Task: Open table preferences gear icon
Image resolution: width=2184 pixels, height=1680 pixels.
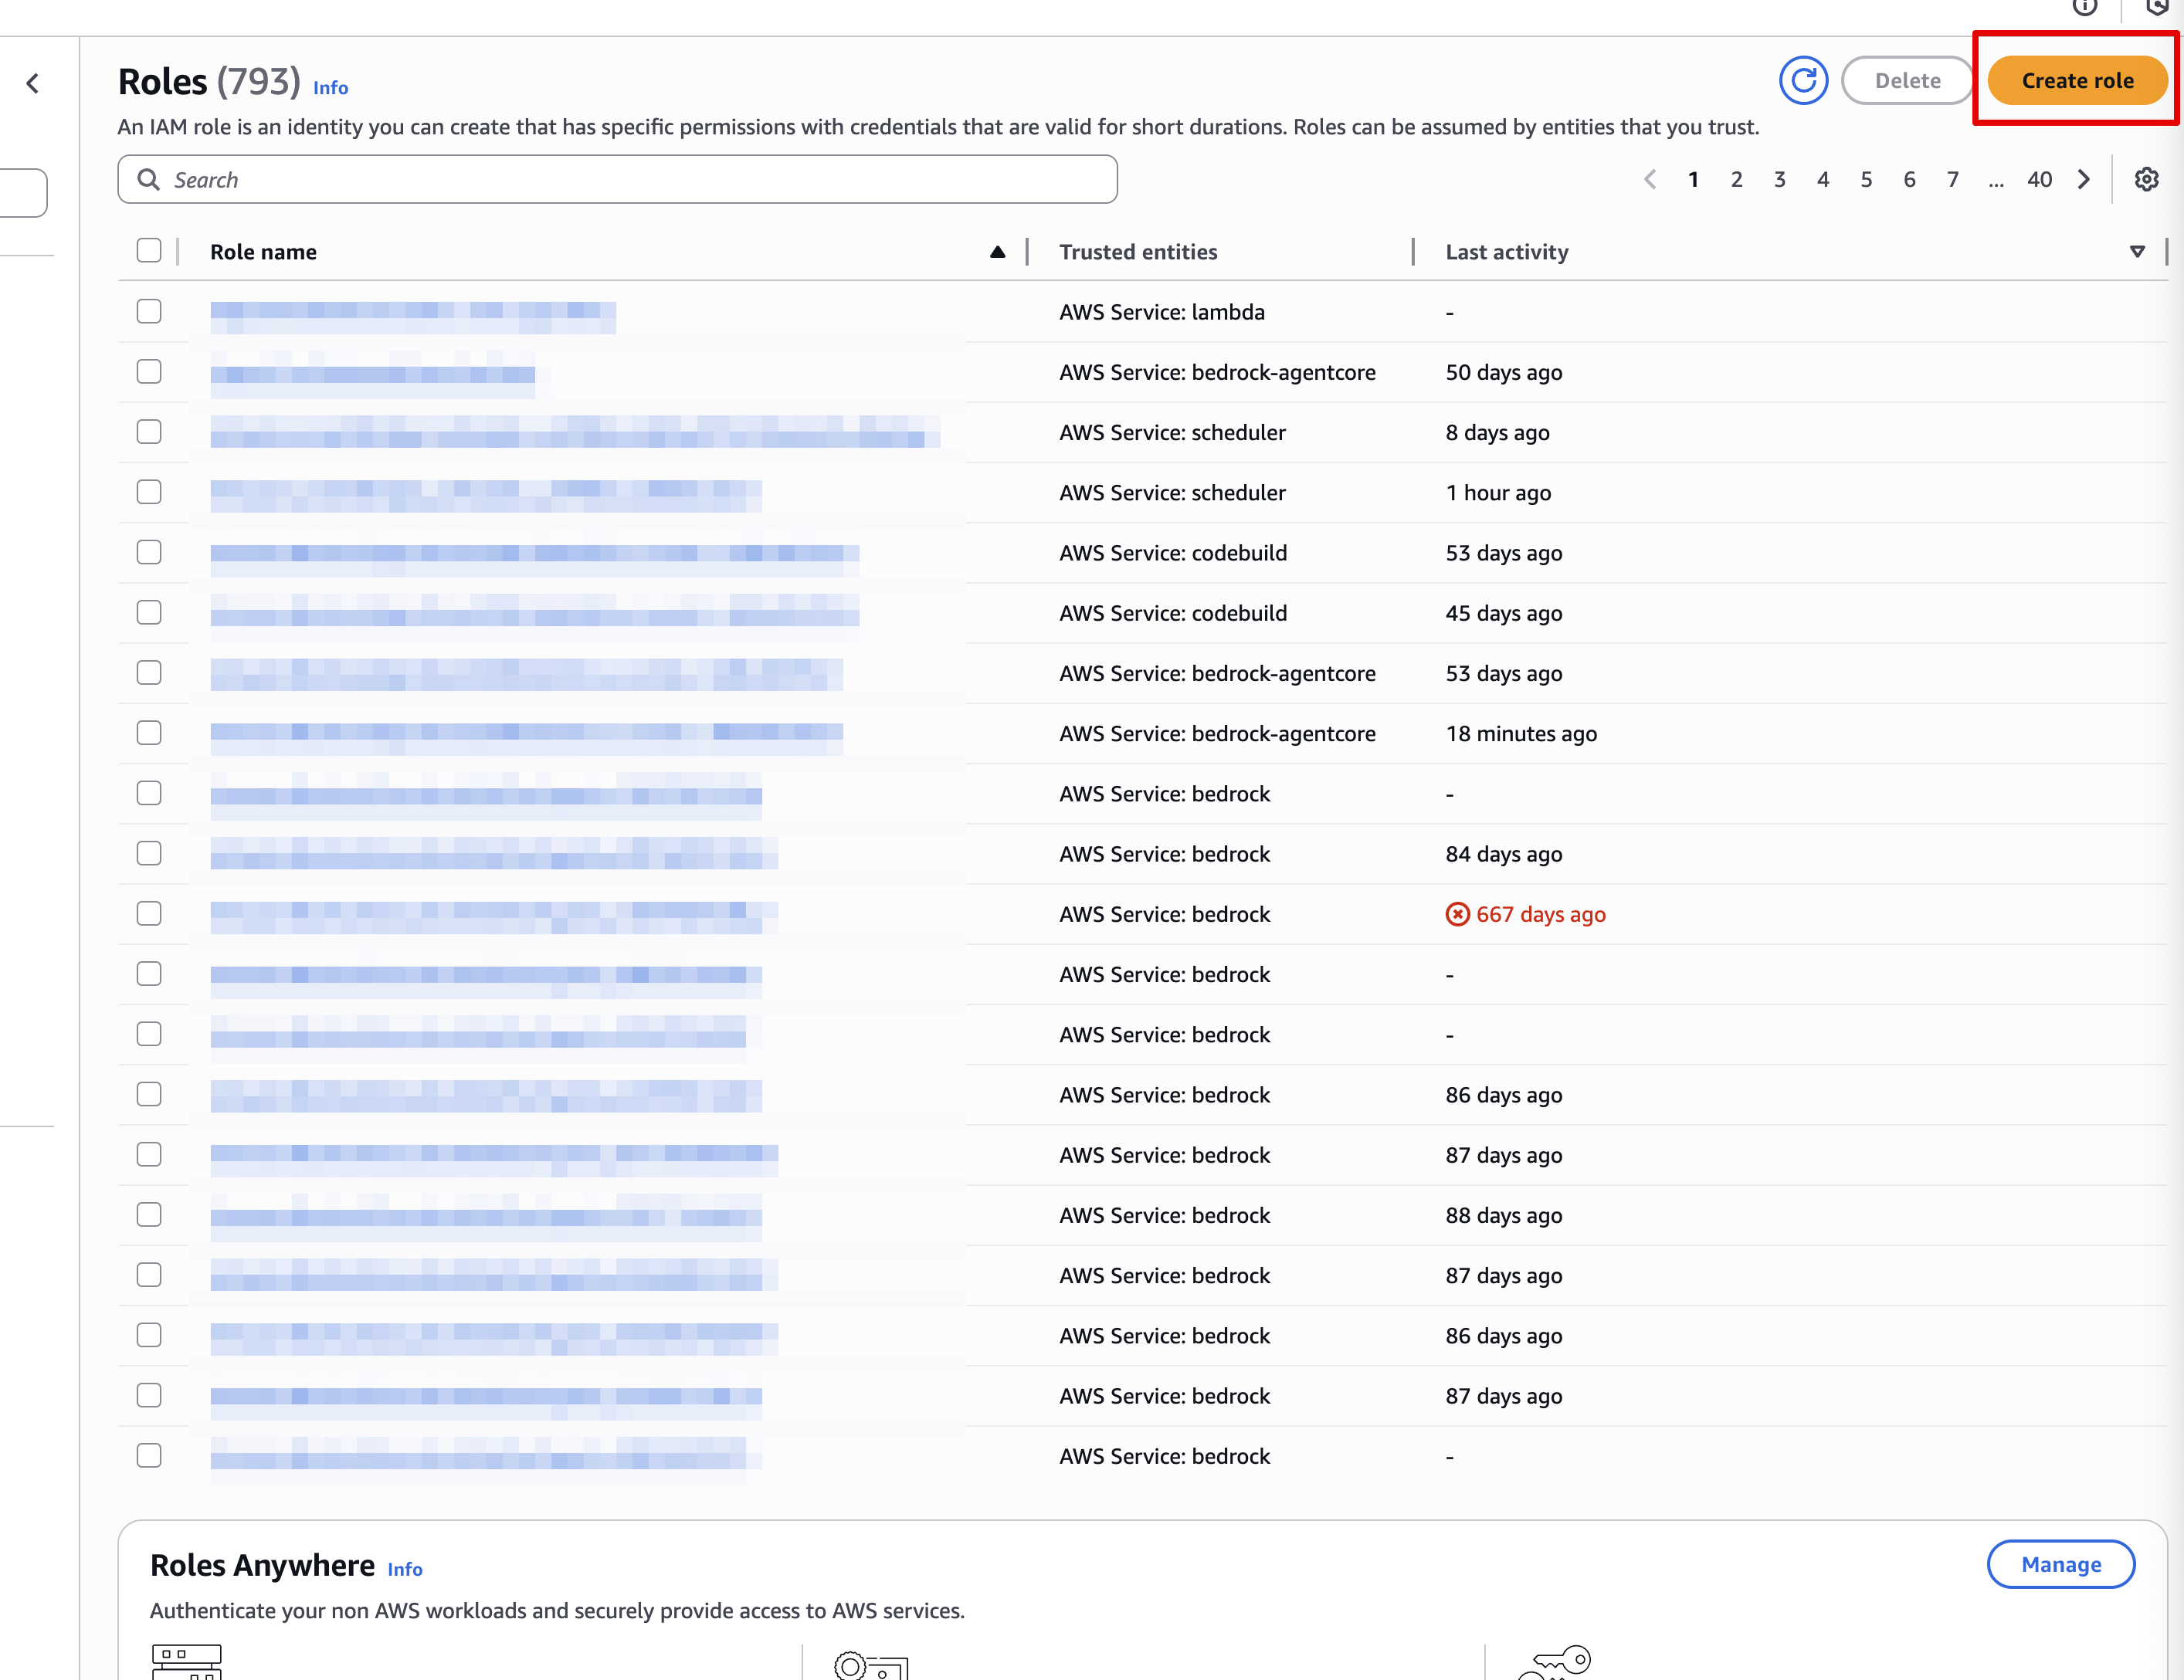Action: click(2146, 179)
